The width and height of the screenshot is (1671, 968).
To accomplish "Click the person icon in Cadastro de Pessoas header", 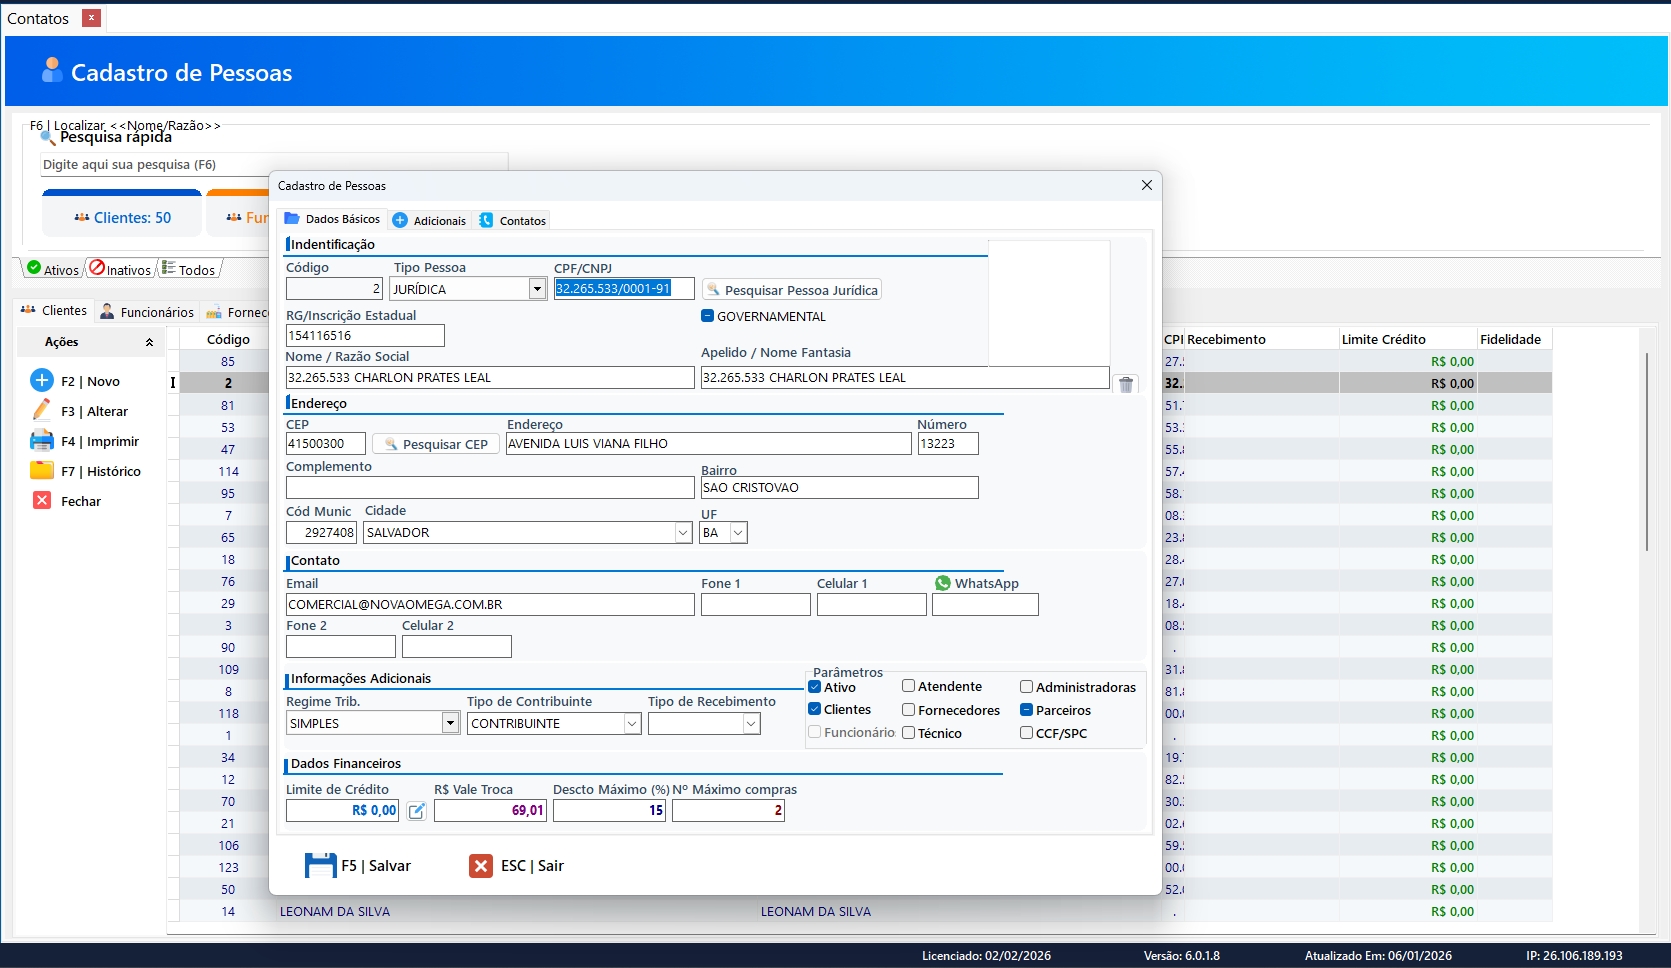I will [52, 69].
